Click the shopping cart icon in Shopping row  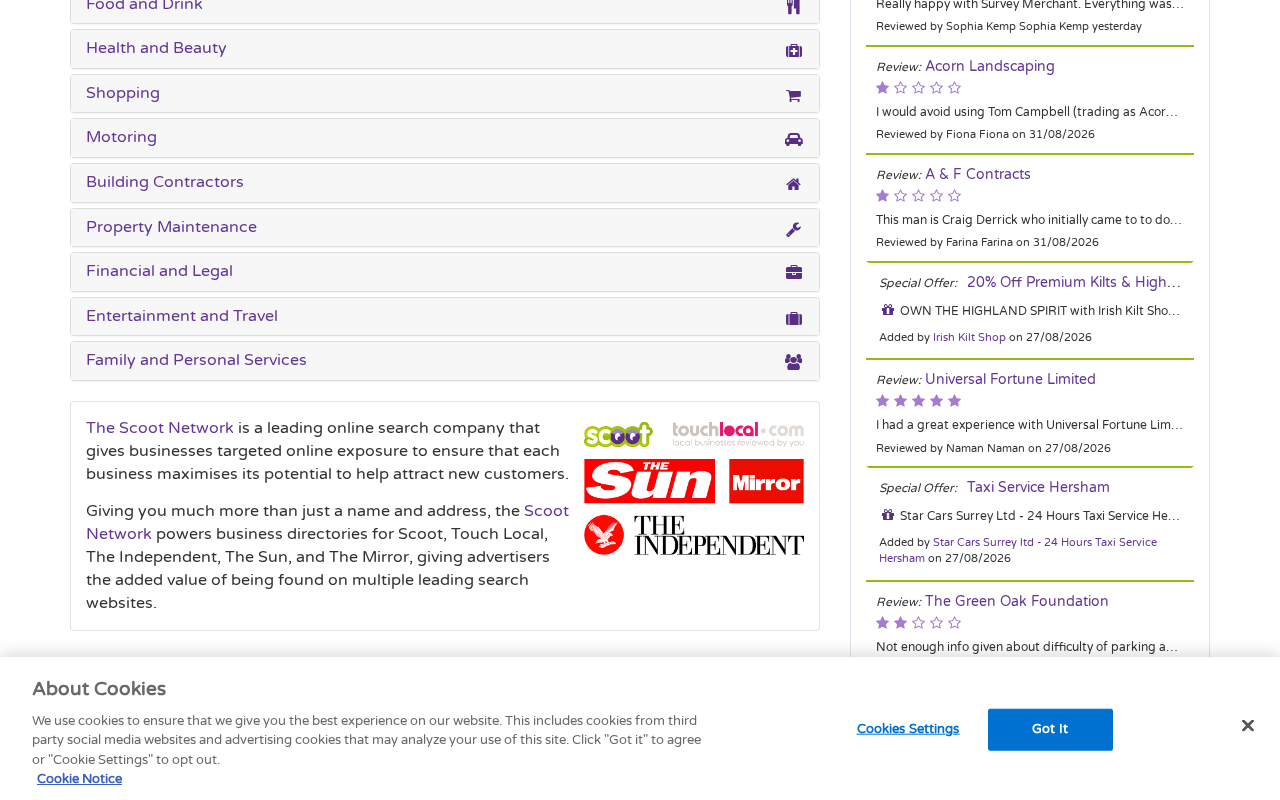793,95
